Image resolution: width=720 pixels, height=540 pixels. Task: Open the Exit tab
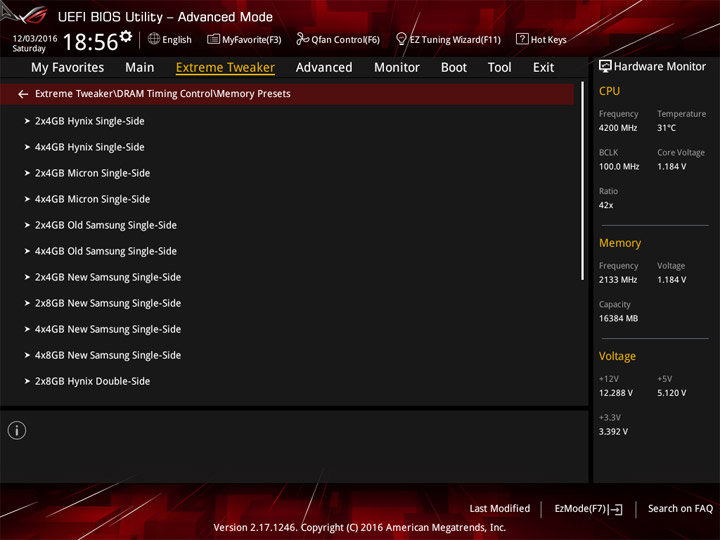[x=543, y=68]
